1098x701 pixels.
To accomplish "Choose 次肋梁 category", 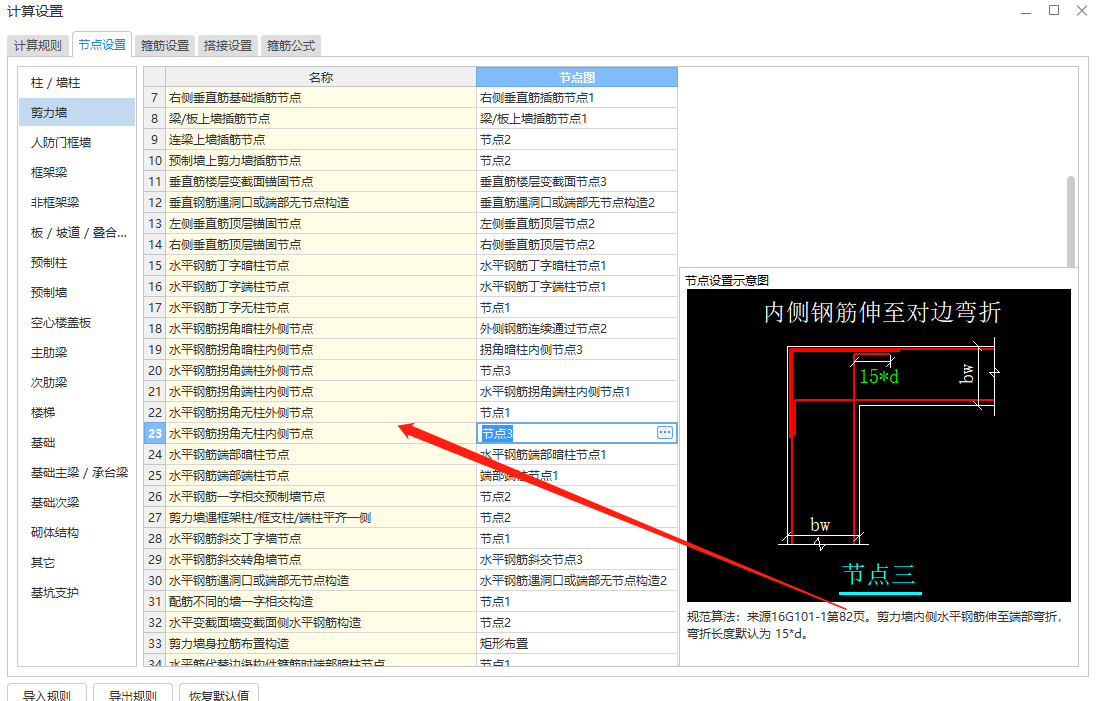I will 77,383.
